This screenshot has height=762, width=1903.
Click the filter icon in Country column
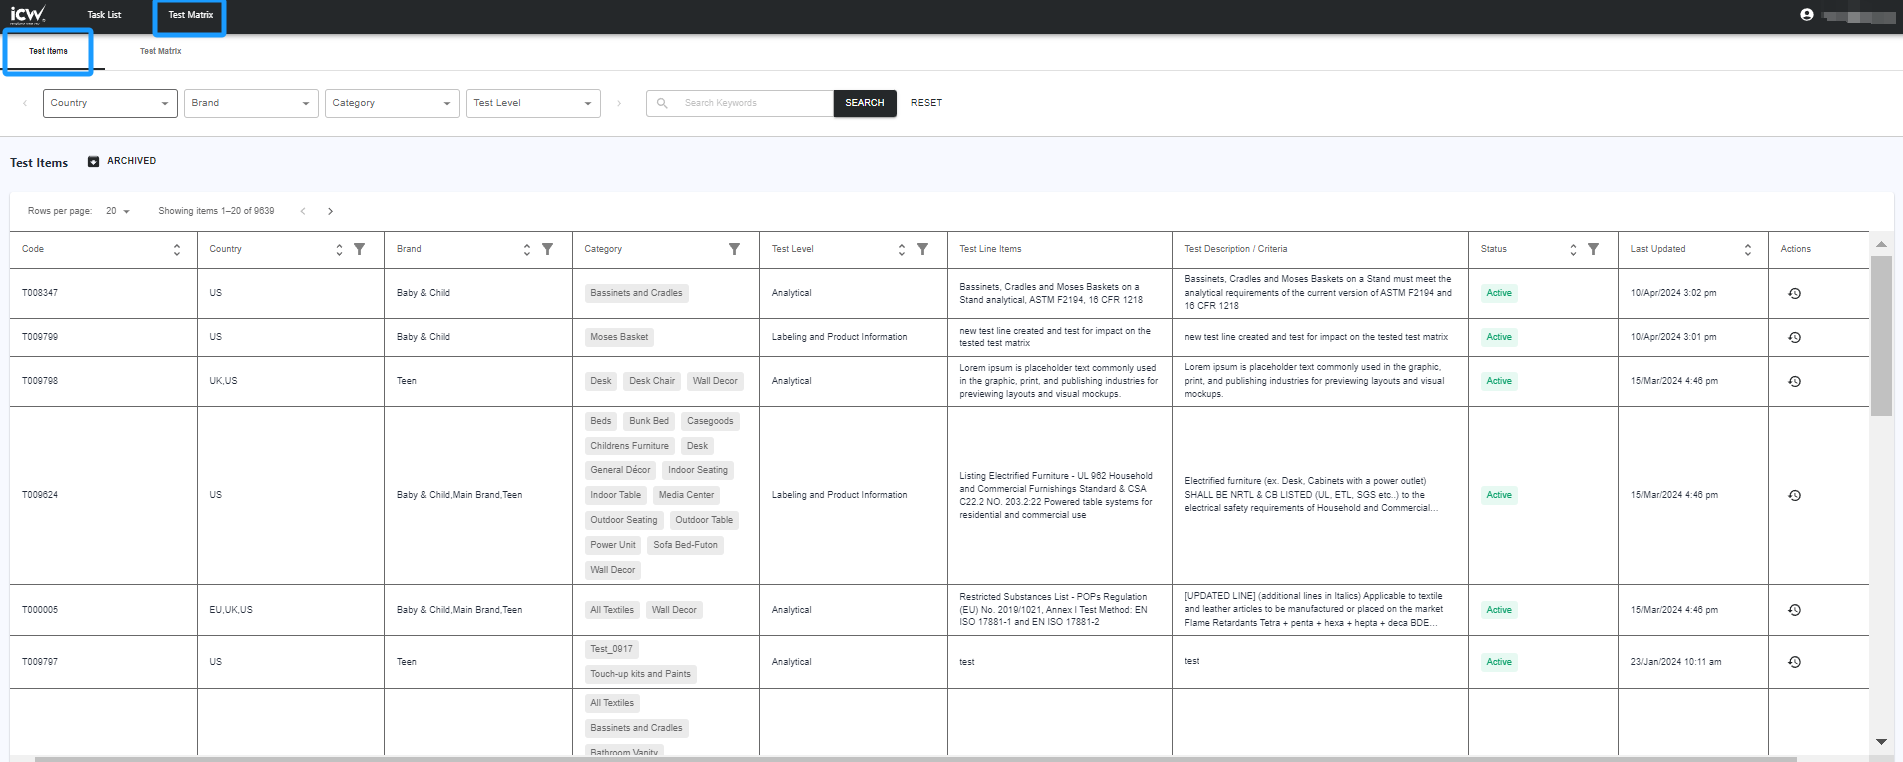click(x=359, y=249)
